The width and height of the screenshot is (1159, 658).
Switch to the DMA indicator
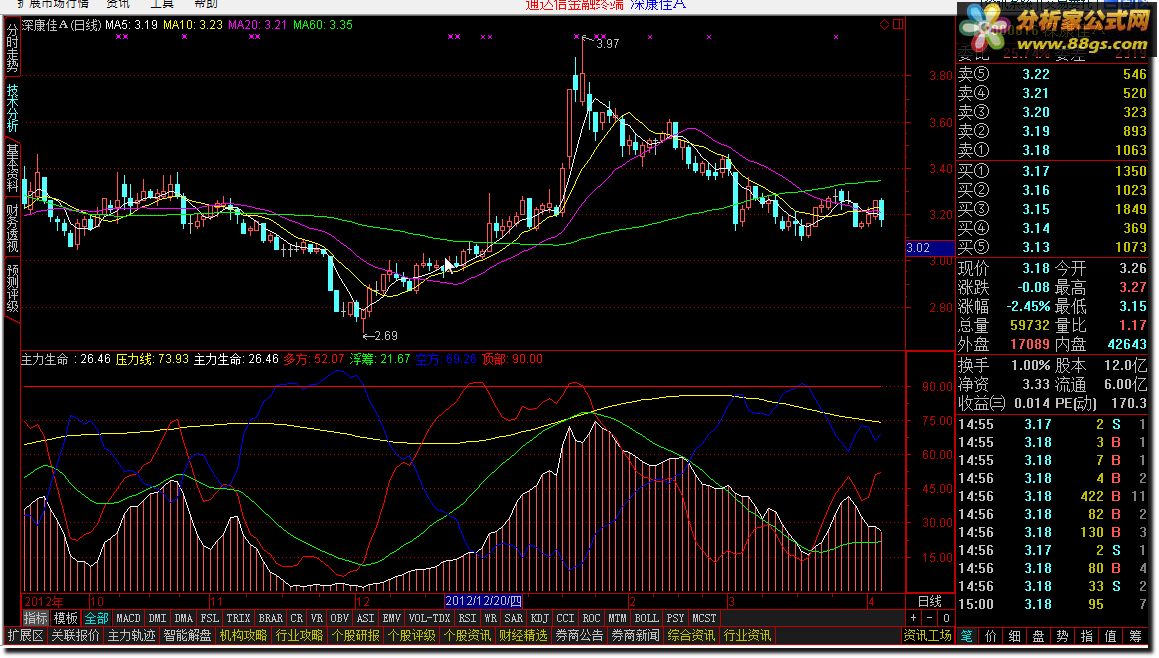(x=183, y=618)
